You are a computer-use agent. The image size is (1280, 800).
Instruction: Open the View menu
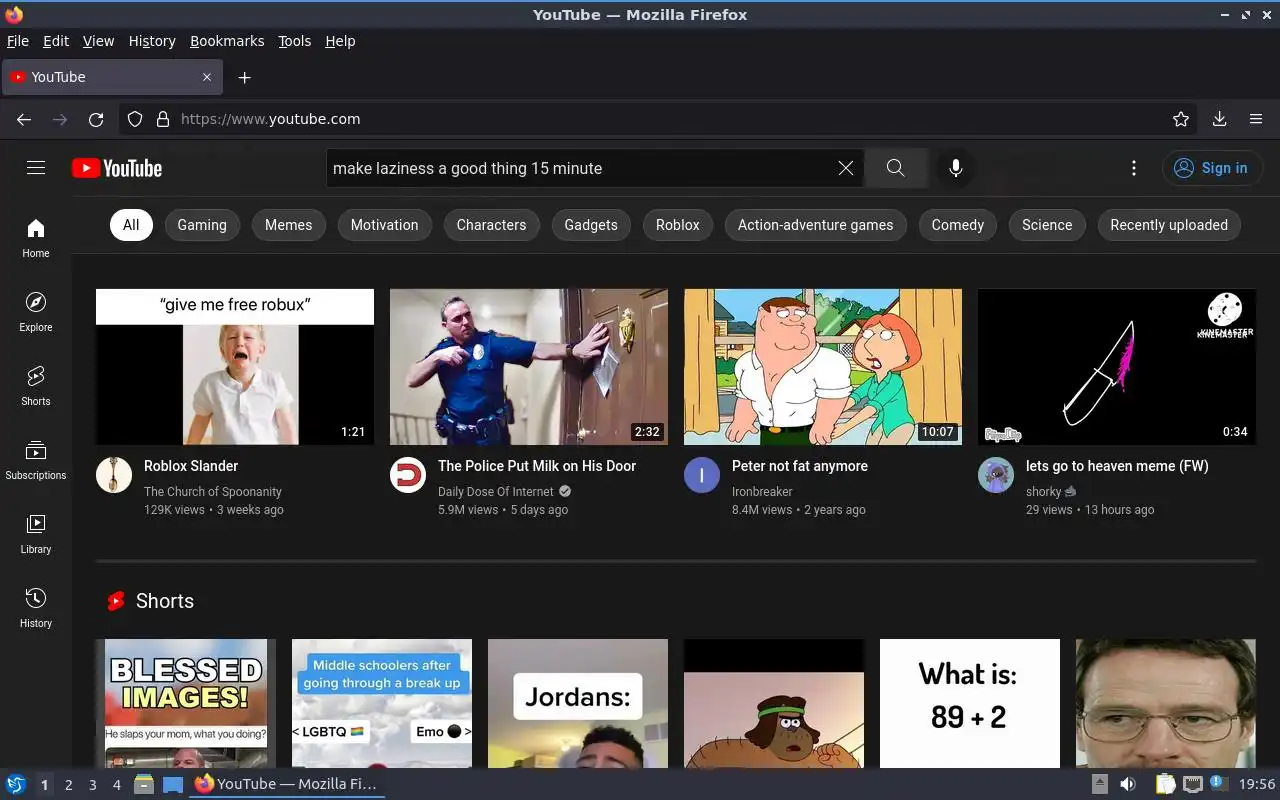[98, 41]
